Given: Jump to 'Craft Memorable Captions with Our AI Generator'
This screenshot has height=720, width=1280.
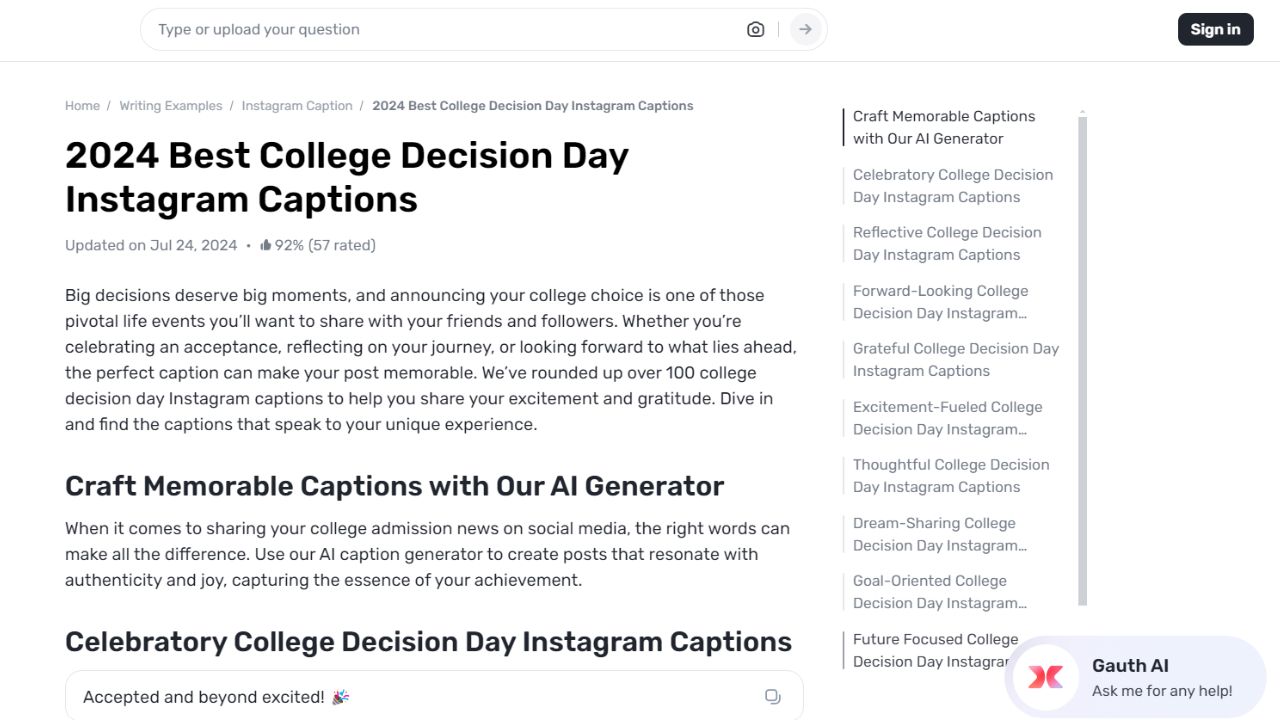Looking at the screenshot, I should point(943,127).
